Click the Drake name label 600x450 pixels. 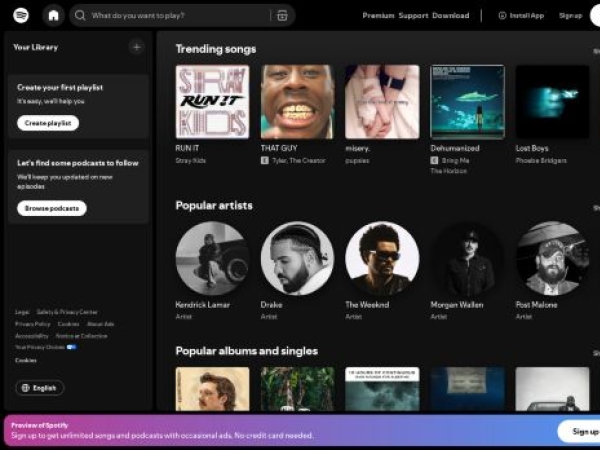[x=271, y=305]
